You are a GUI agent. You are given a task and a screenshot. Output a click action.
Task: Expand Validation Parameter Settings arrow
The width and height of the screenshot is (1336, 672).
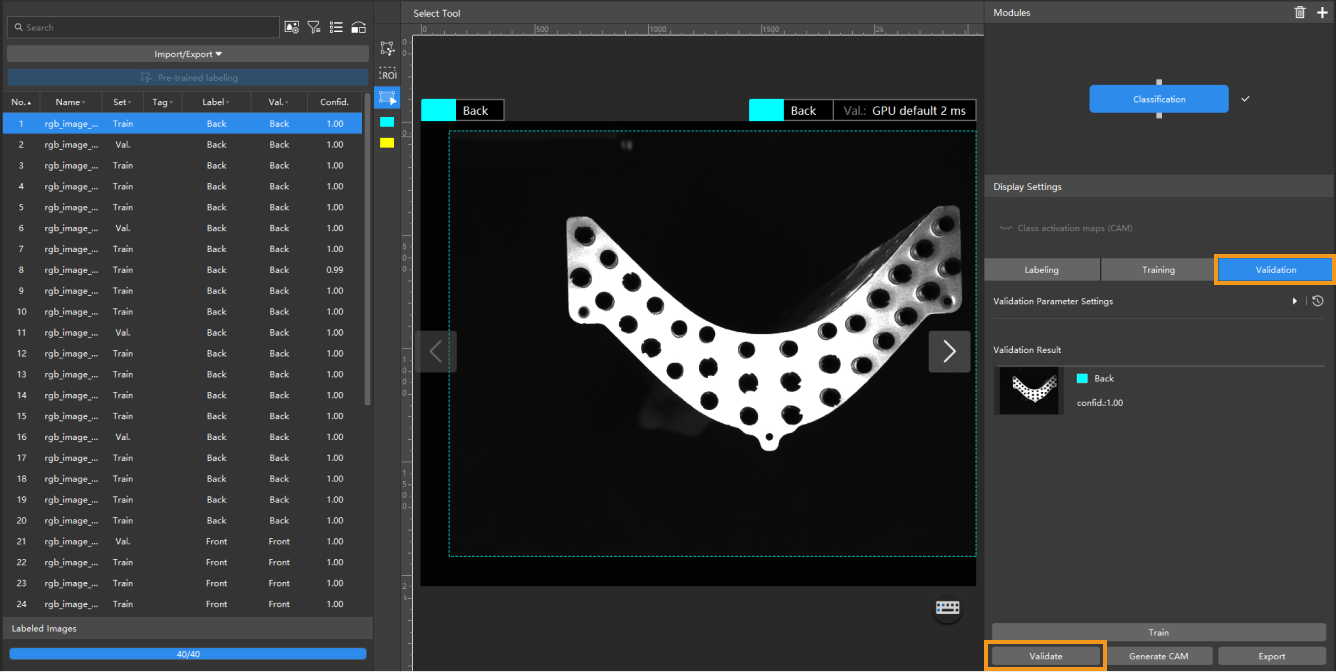pos(1295,301)
